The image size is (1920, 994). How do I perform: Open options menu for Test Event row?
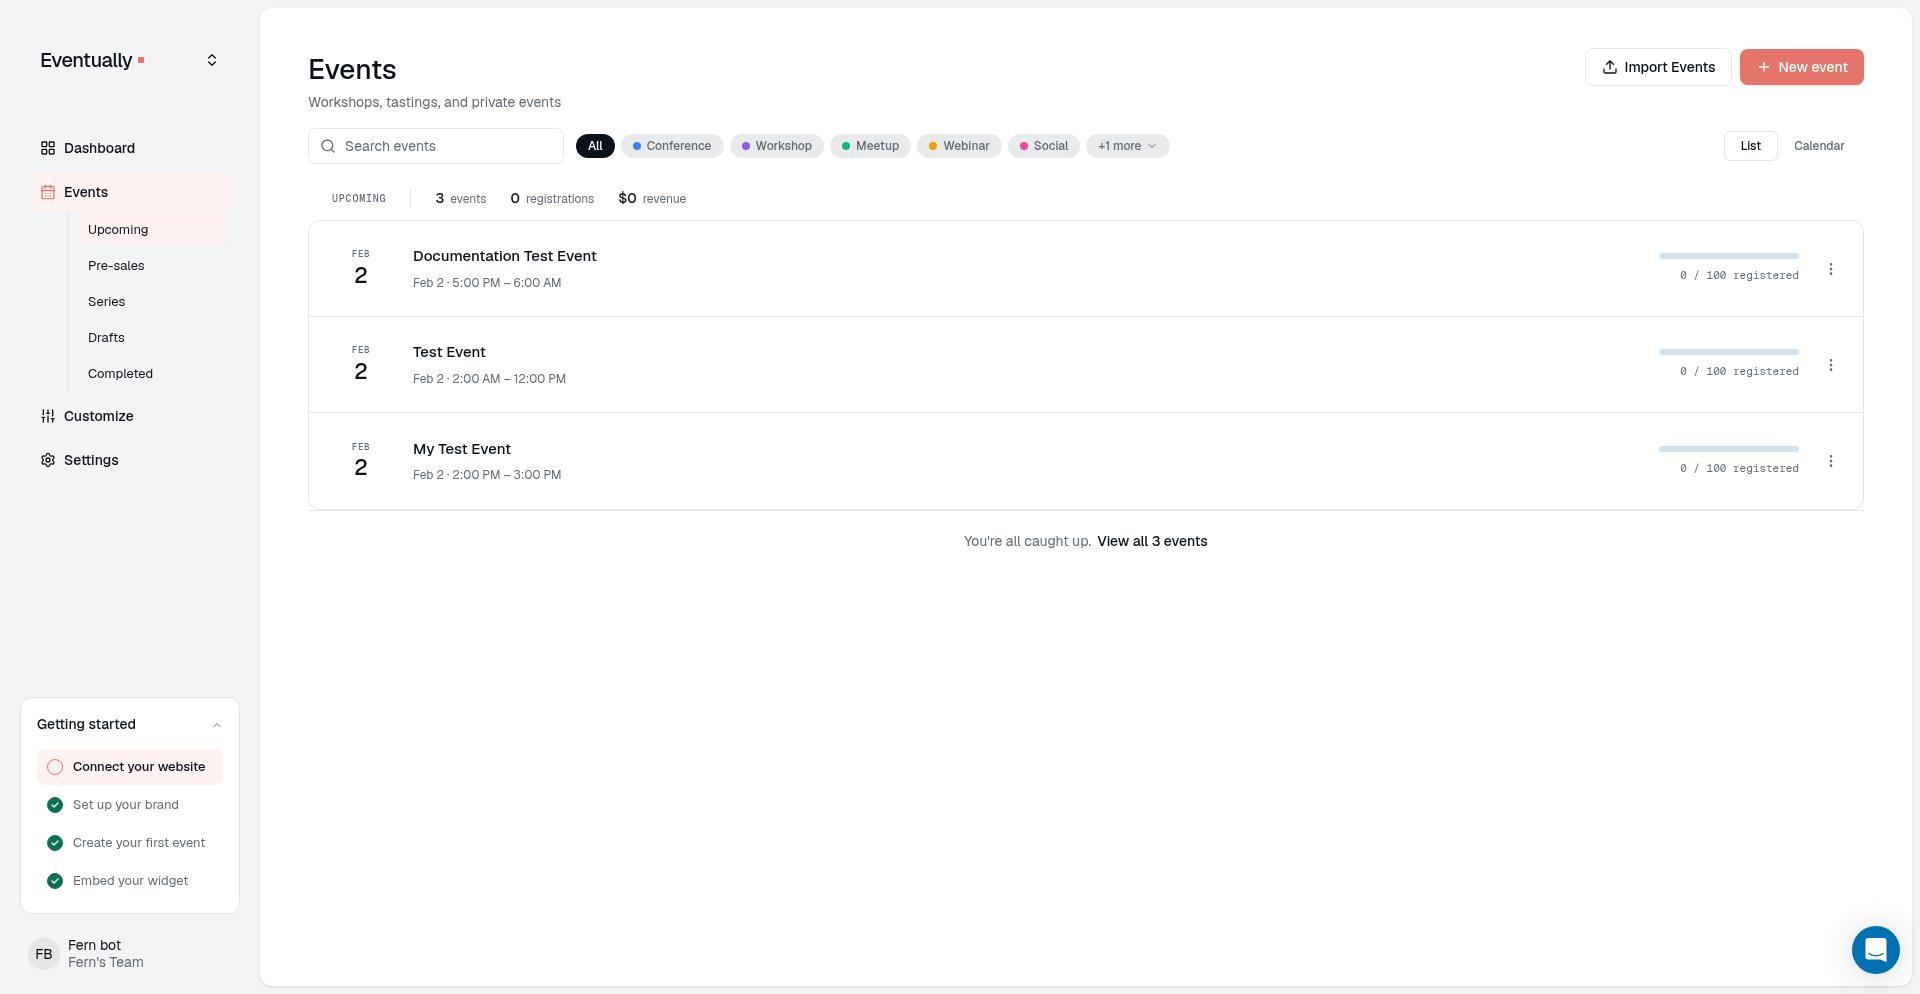point(1831,365)
